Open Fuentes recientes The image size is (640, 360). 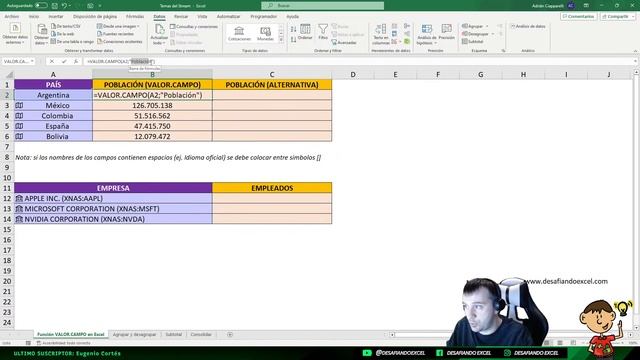115,34
